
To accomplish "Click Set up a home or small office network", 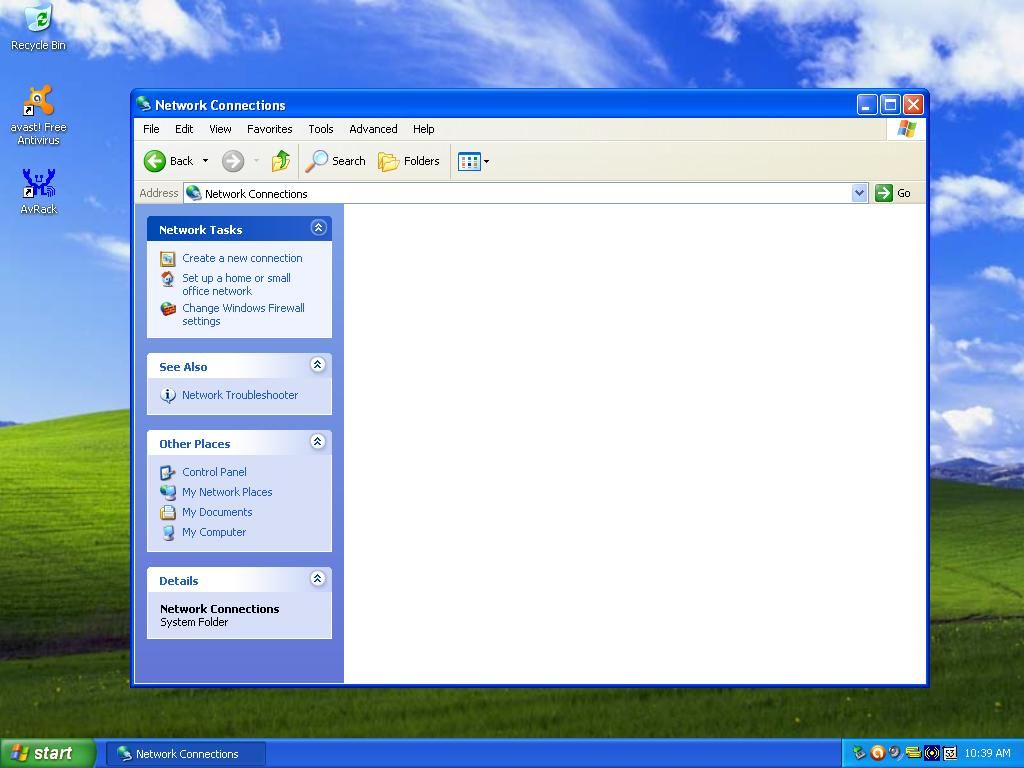I will pos(236,285).
